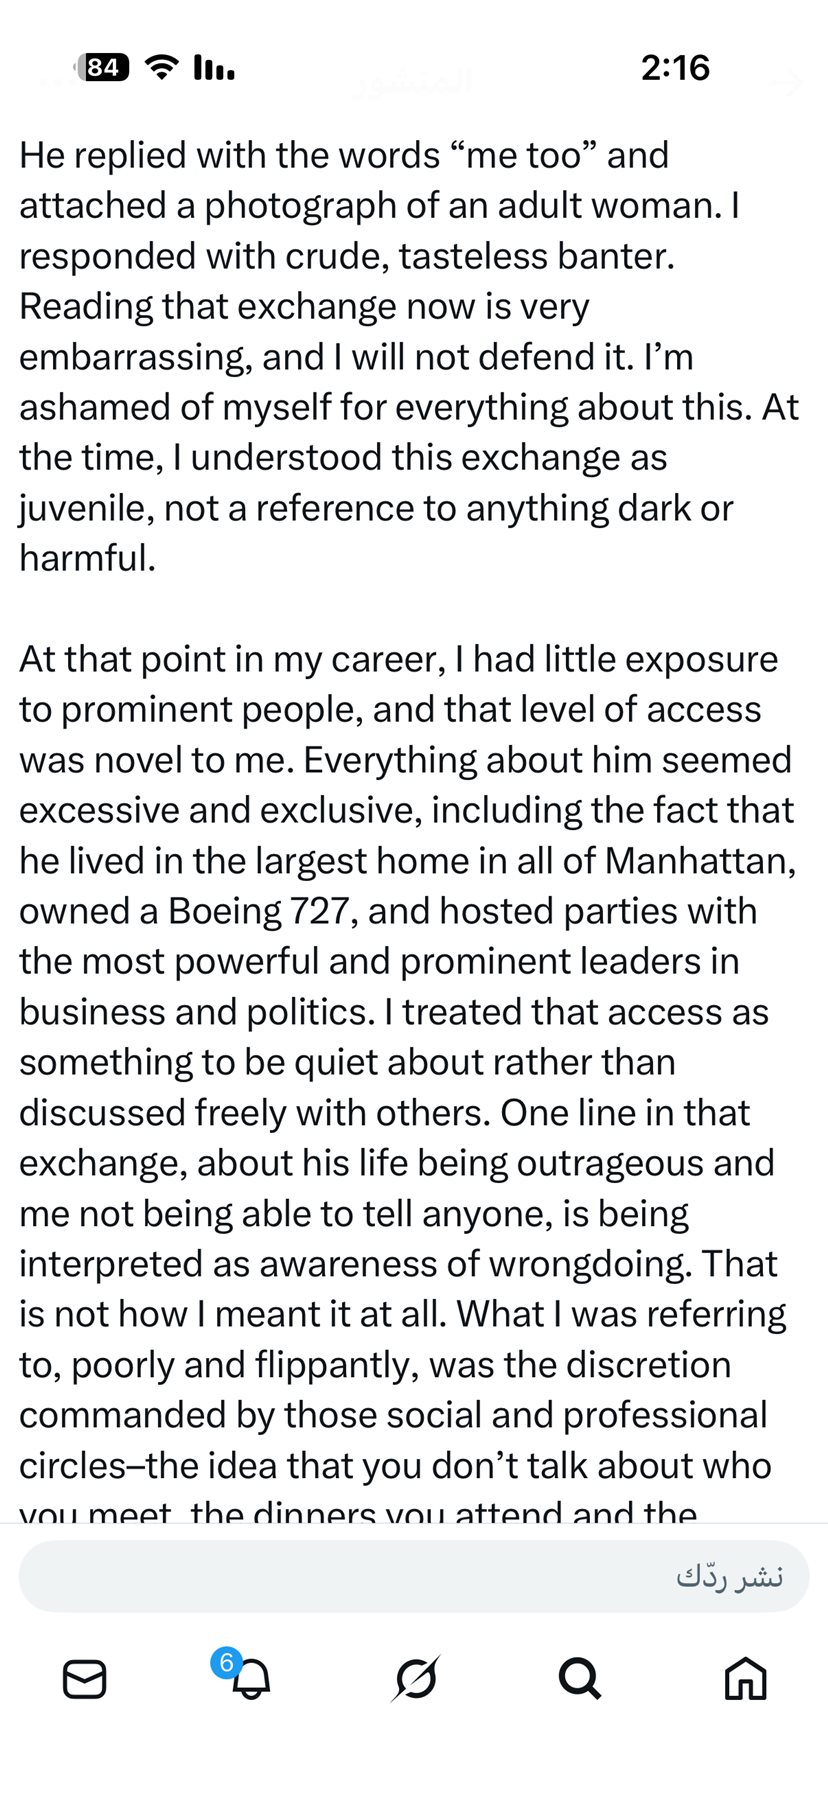Open the Notifications bell icon

click(250, 1680)
